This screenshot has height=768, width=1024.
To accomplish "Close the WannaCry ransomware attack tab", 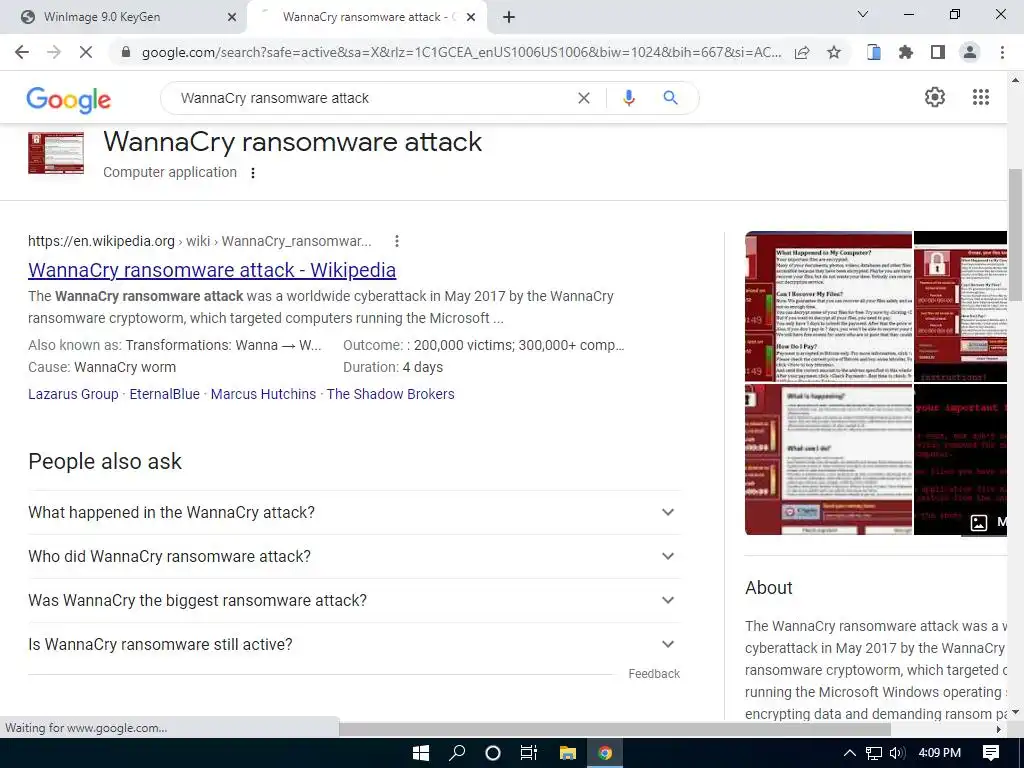I will click(471, 18).
